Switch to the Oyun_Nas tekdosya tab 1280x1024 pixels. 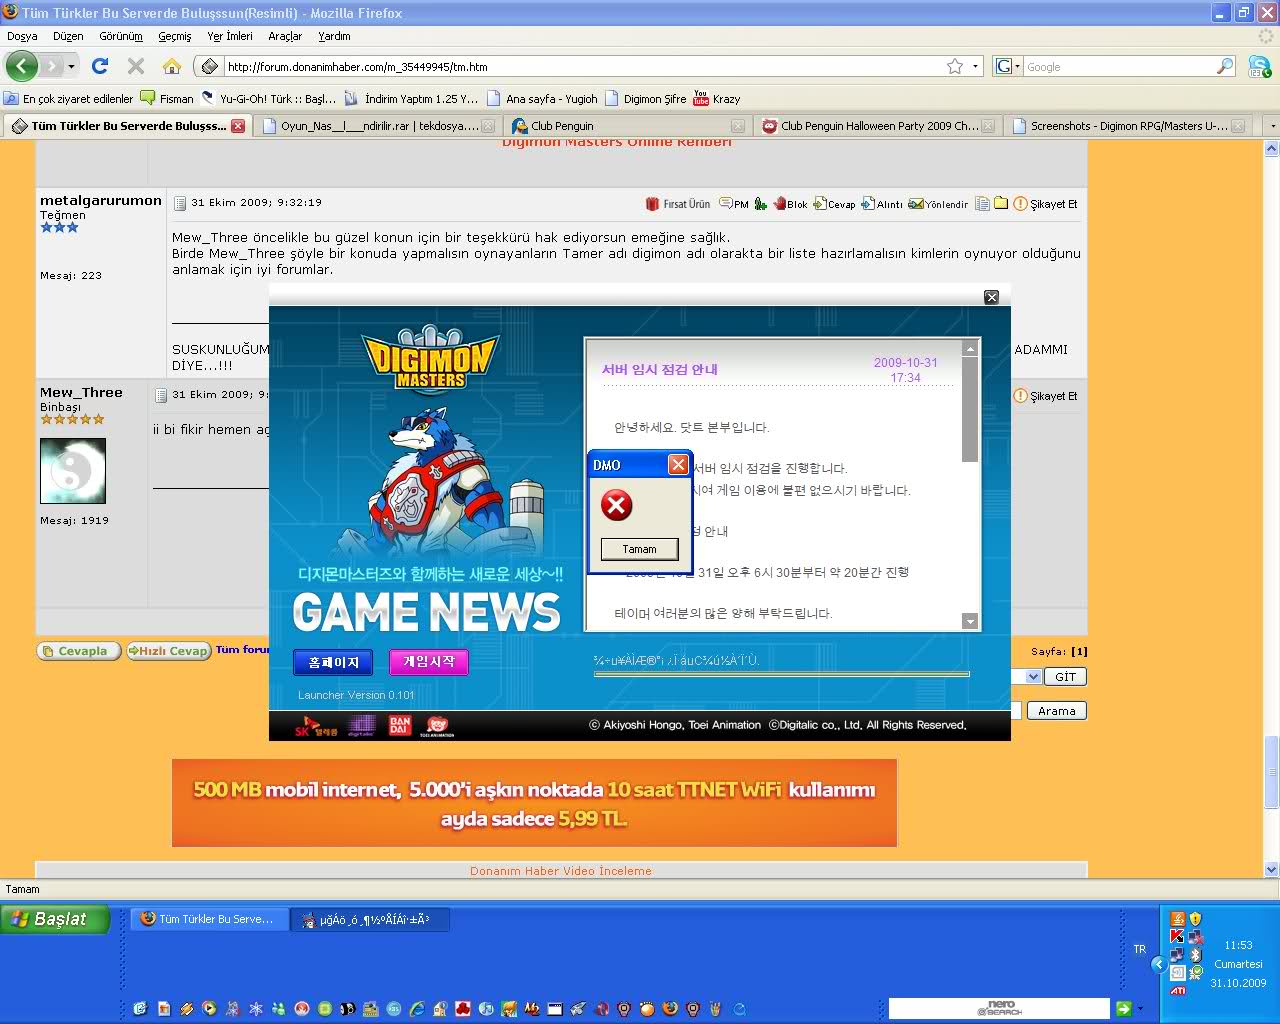point(377,126)
